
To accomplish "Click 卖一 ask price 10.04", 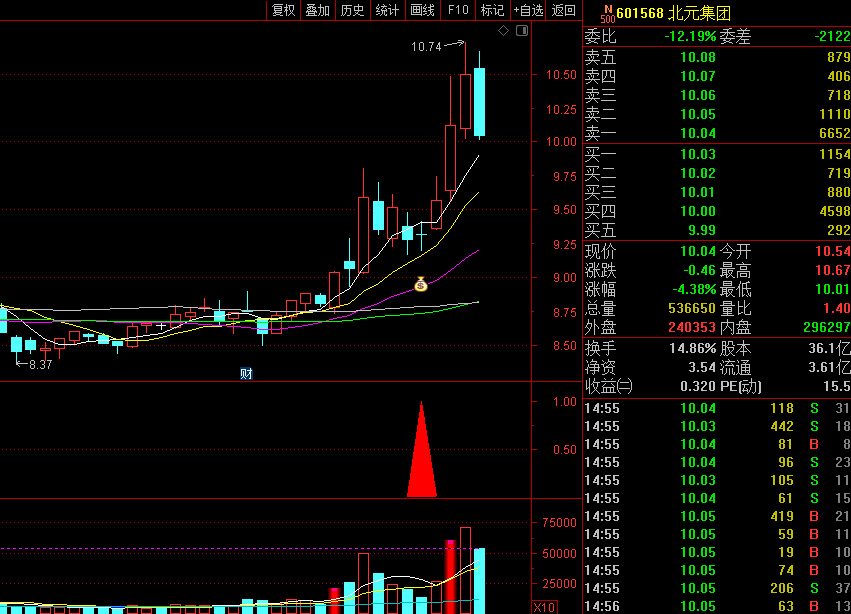I will click(x=697, y=133).
